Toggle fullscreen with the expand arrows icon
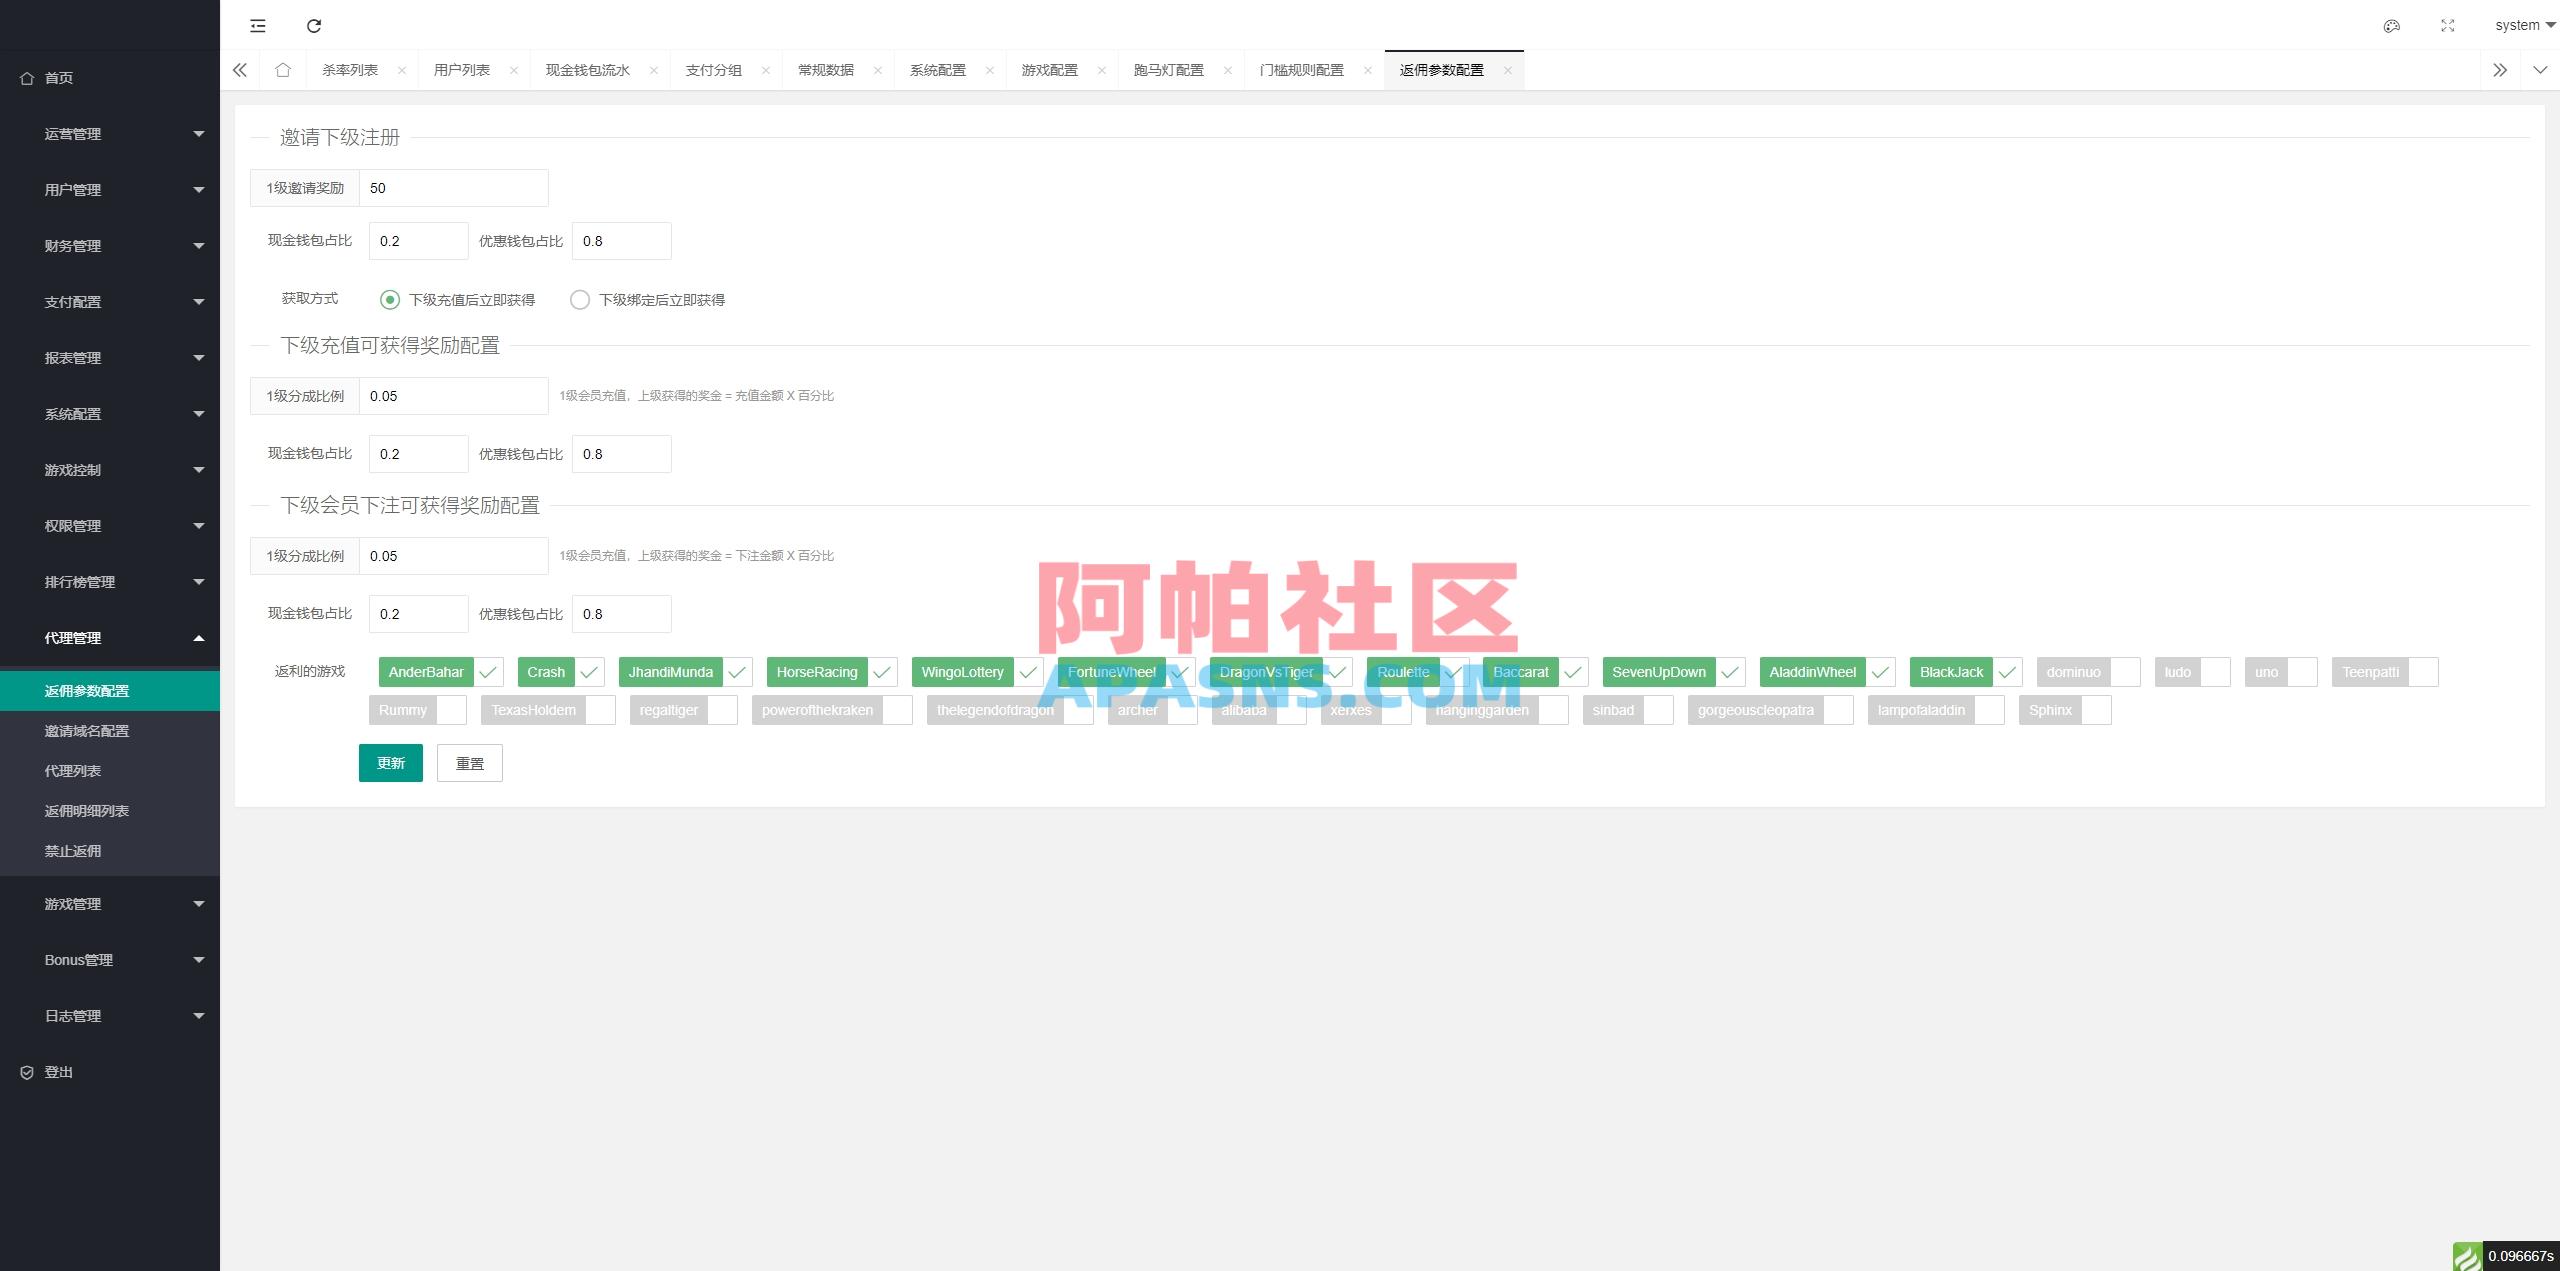 click(2448, 25)
